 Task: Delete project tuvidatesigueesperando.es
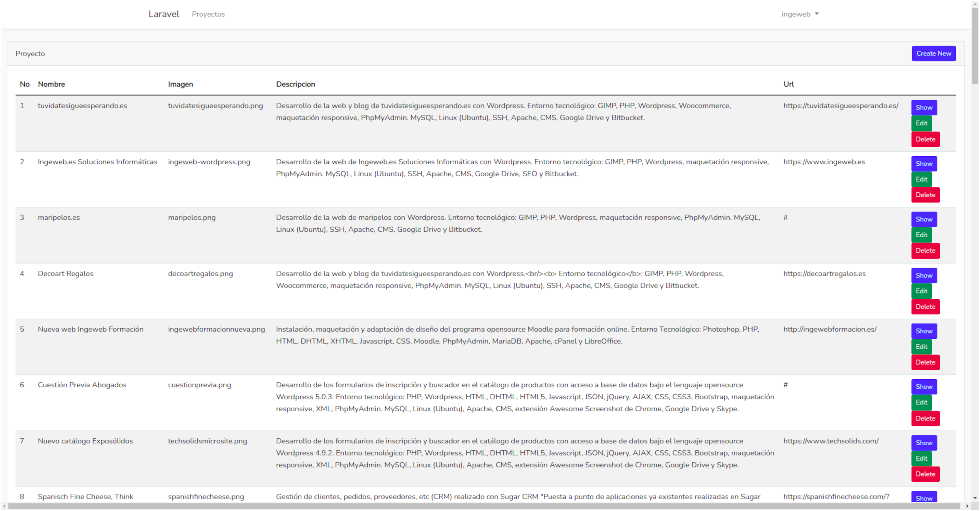click(925, 139)
